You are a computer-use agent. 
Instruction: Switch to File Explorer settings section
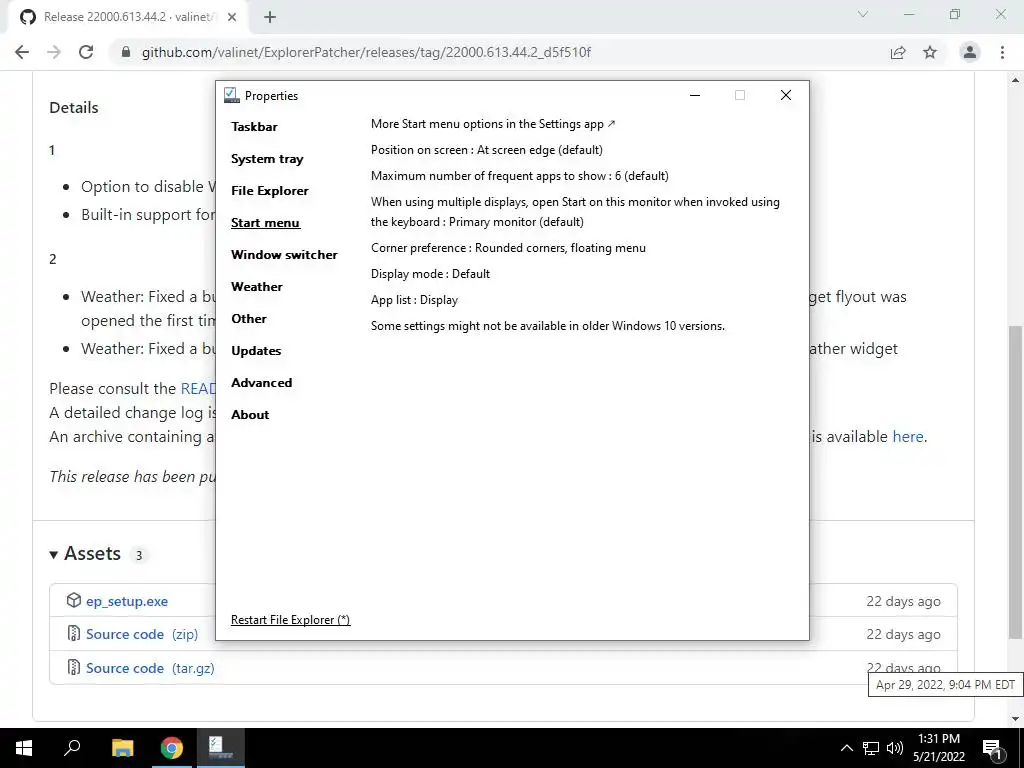(x=270, y=191)
